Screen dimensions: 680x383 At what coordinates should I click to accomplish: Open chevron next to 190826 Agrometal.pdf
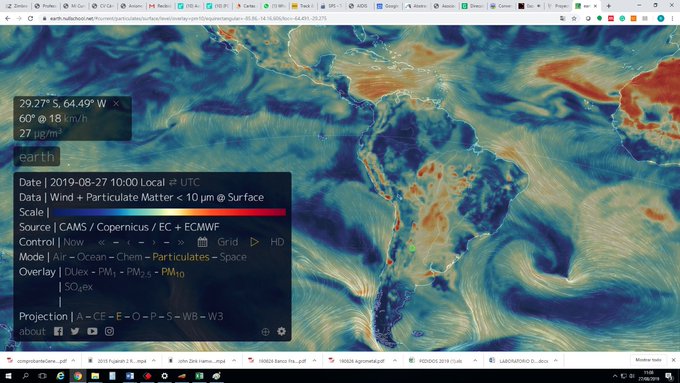point(395,360)
